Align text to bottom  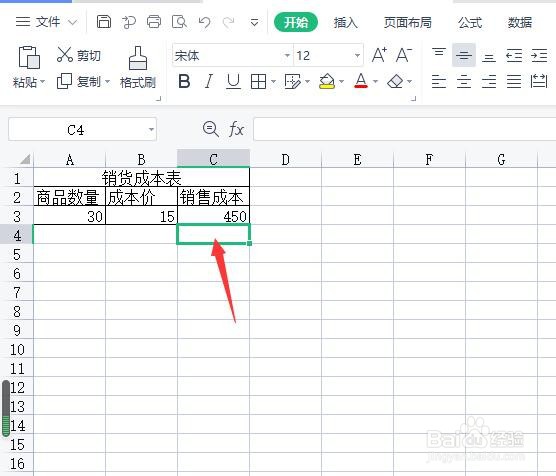(489, 57)
